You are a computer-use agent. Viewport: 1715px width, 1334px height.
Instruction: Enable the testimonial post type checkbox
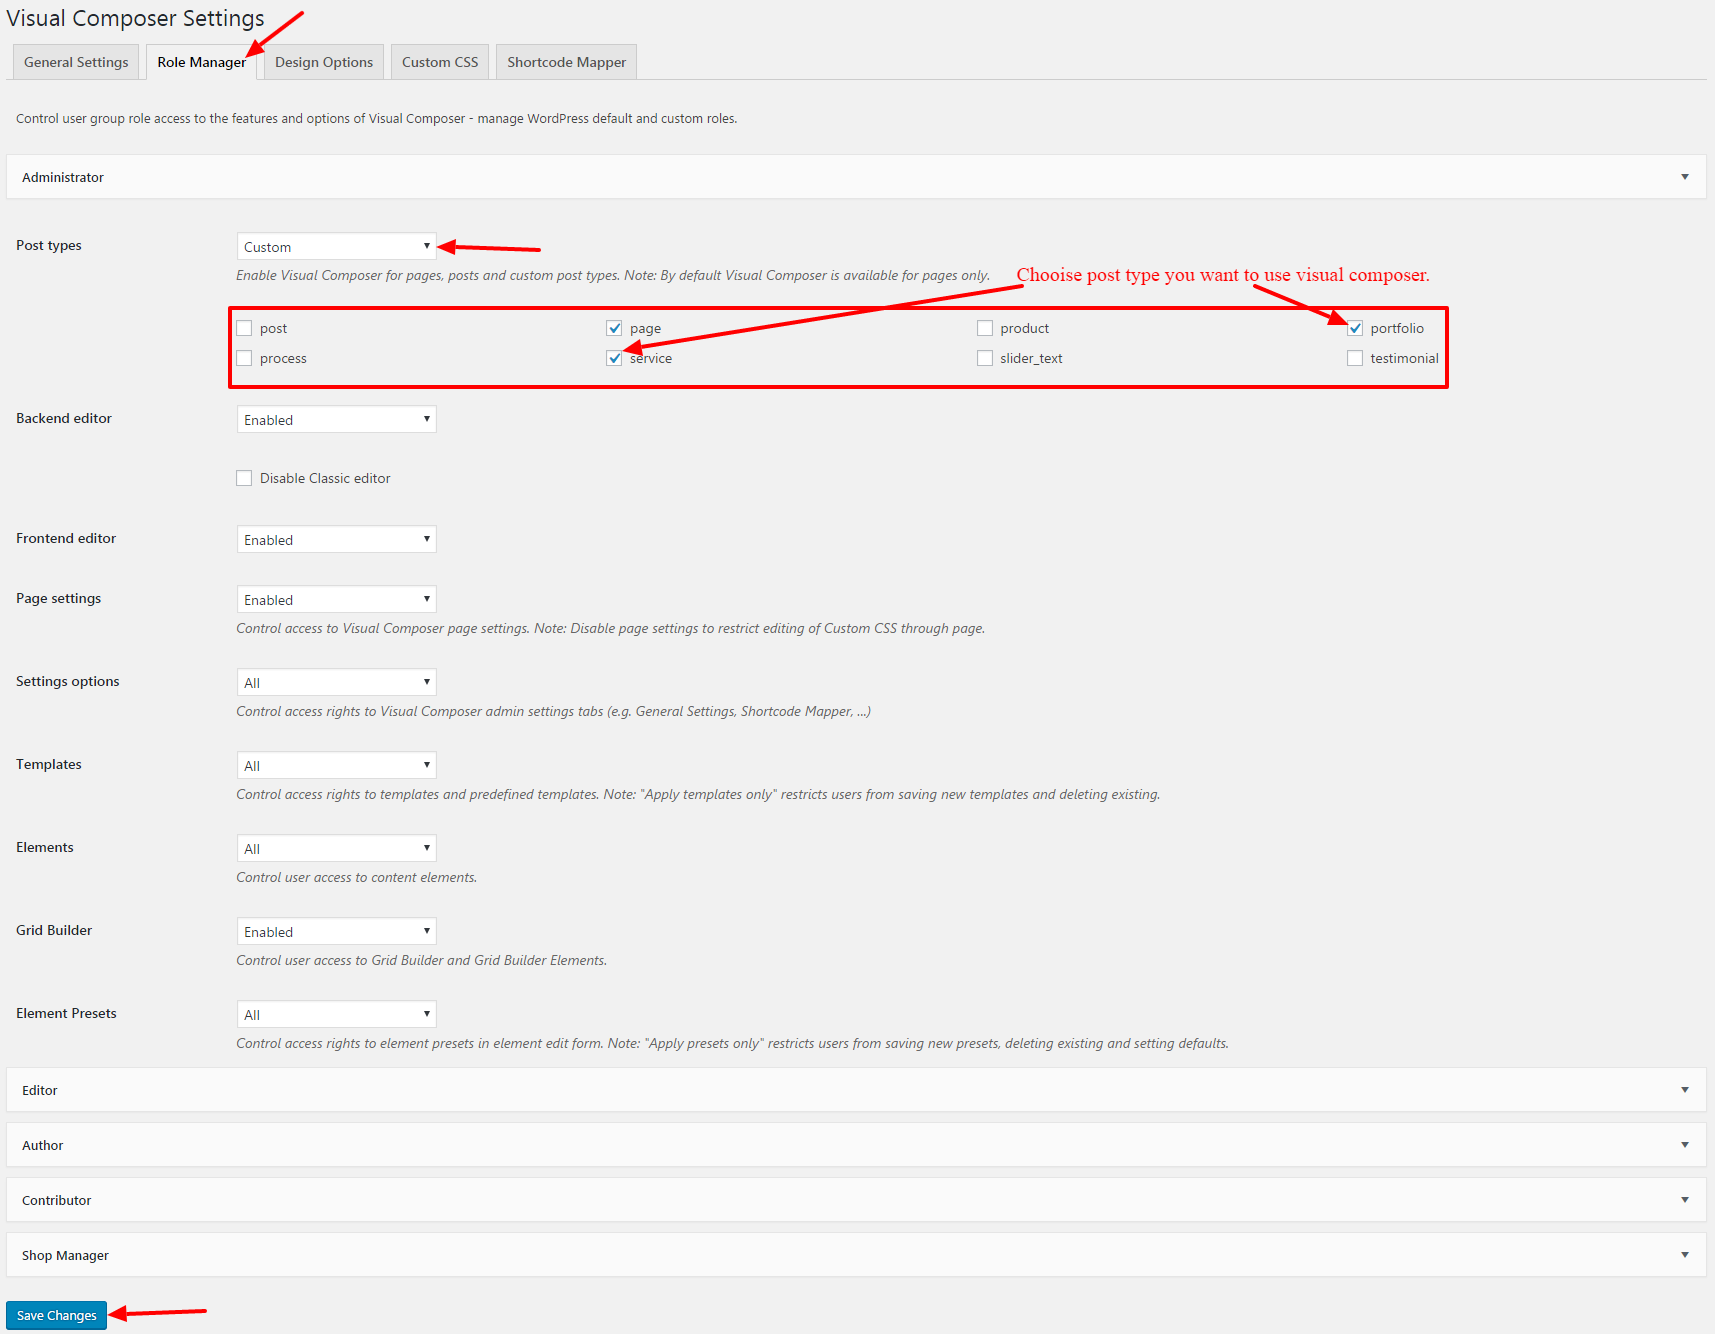click(x=1355, y=358)
